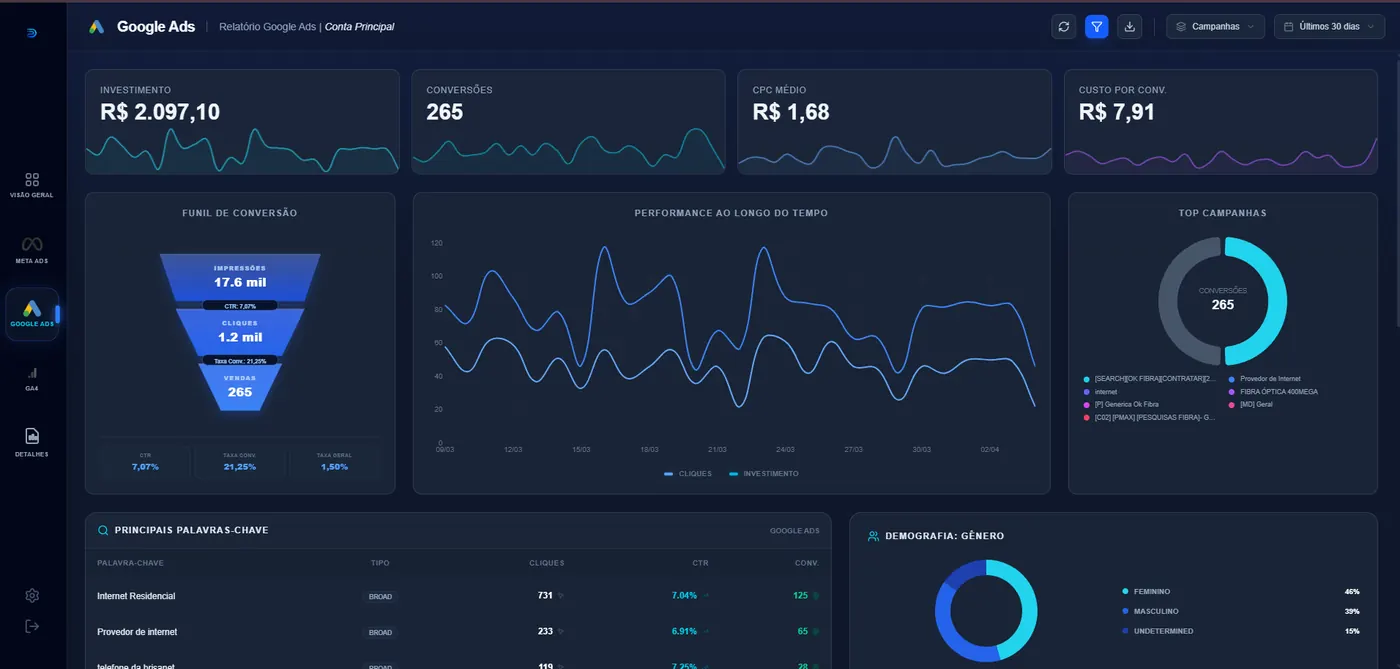Viewport: 1400px width, 669px height.
Task: Open GA4 in sidebar
Action: (x=32, y=377)
